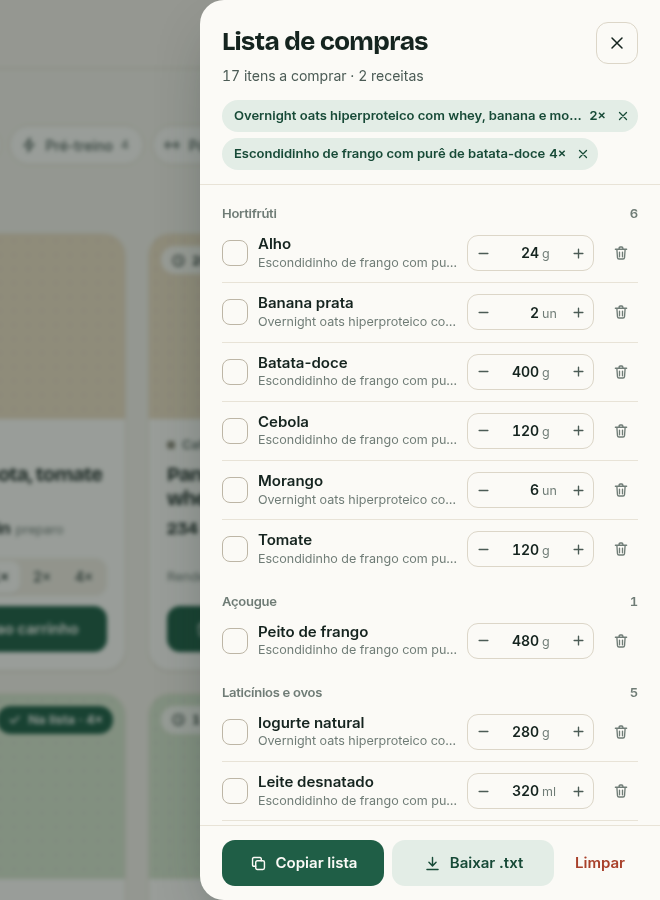This screenshot has width=660, height=900.
Task: Increase Tomate quantity
Action: 579,549
